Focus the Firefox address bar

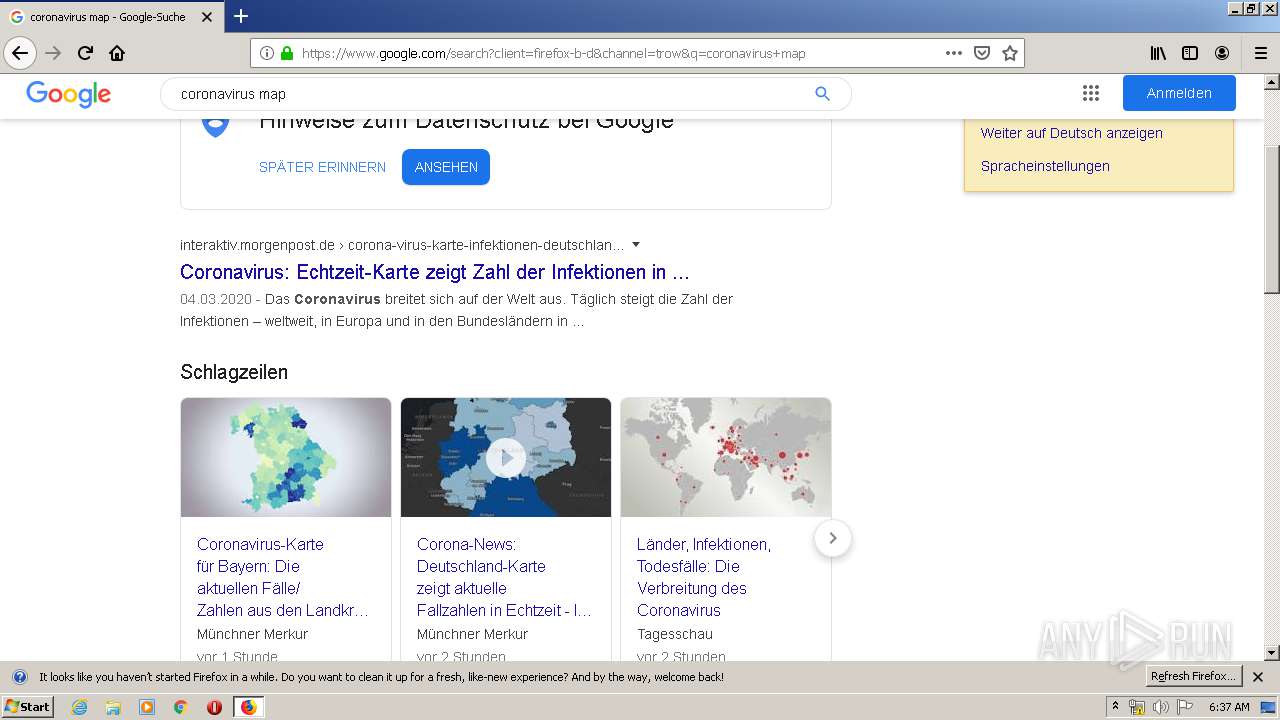(620, 53)
